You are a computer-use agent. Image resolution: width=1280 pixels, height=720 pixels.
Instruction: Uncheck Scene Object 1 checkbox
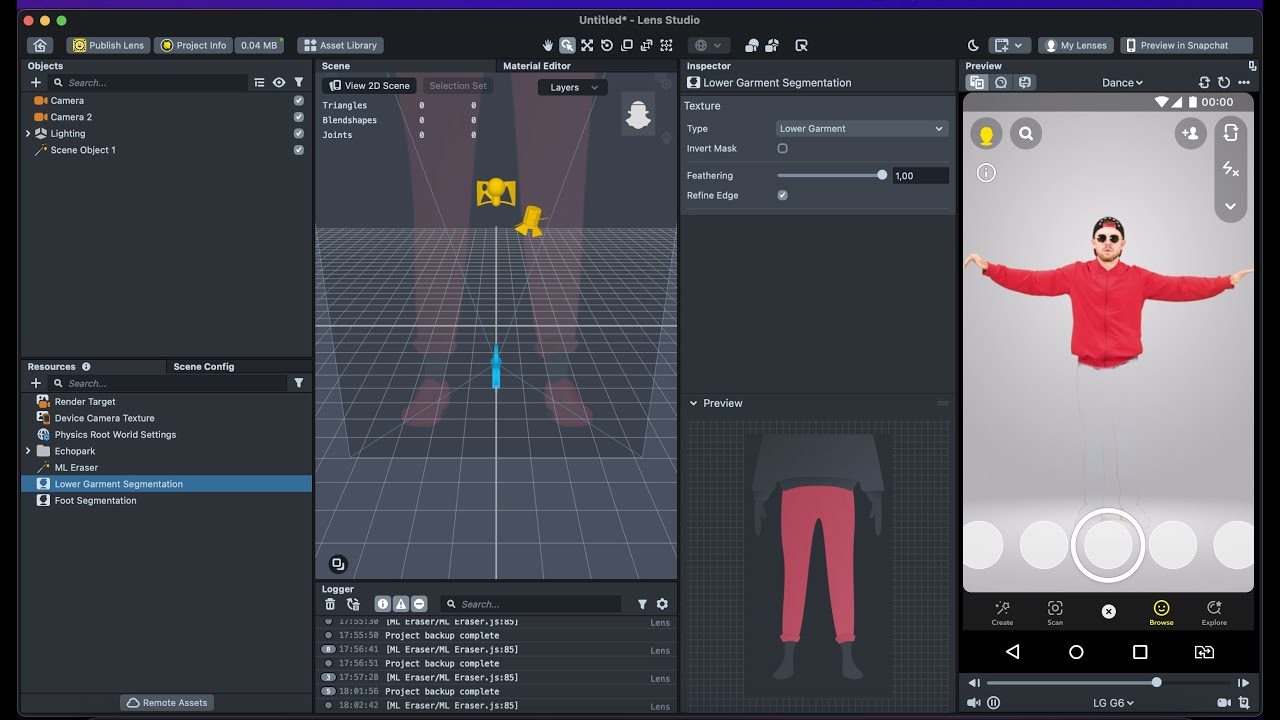point(298,150)
